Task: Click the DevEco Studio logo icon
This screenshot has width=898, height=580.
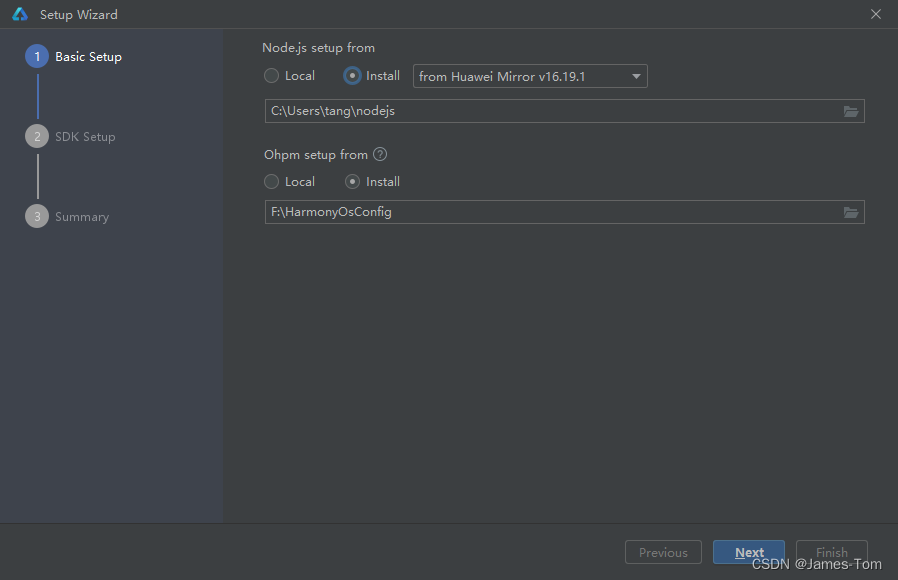Action: [20, 14]
